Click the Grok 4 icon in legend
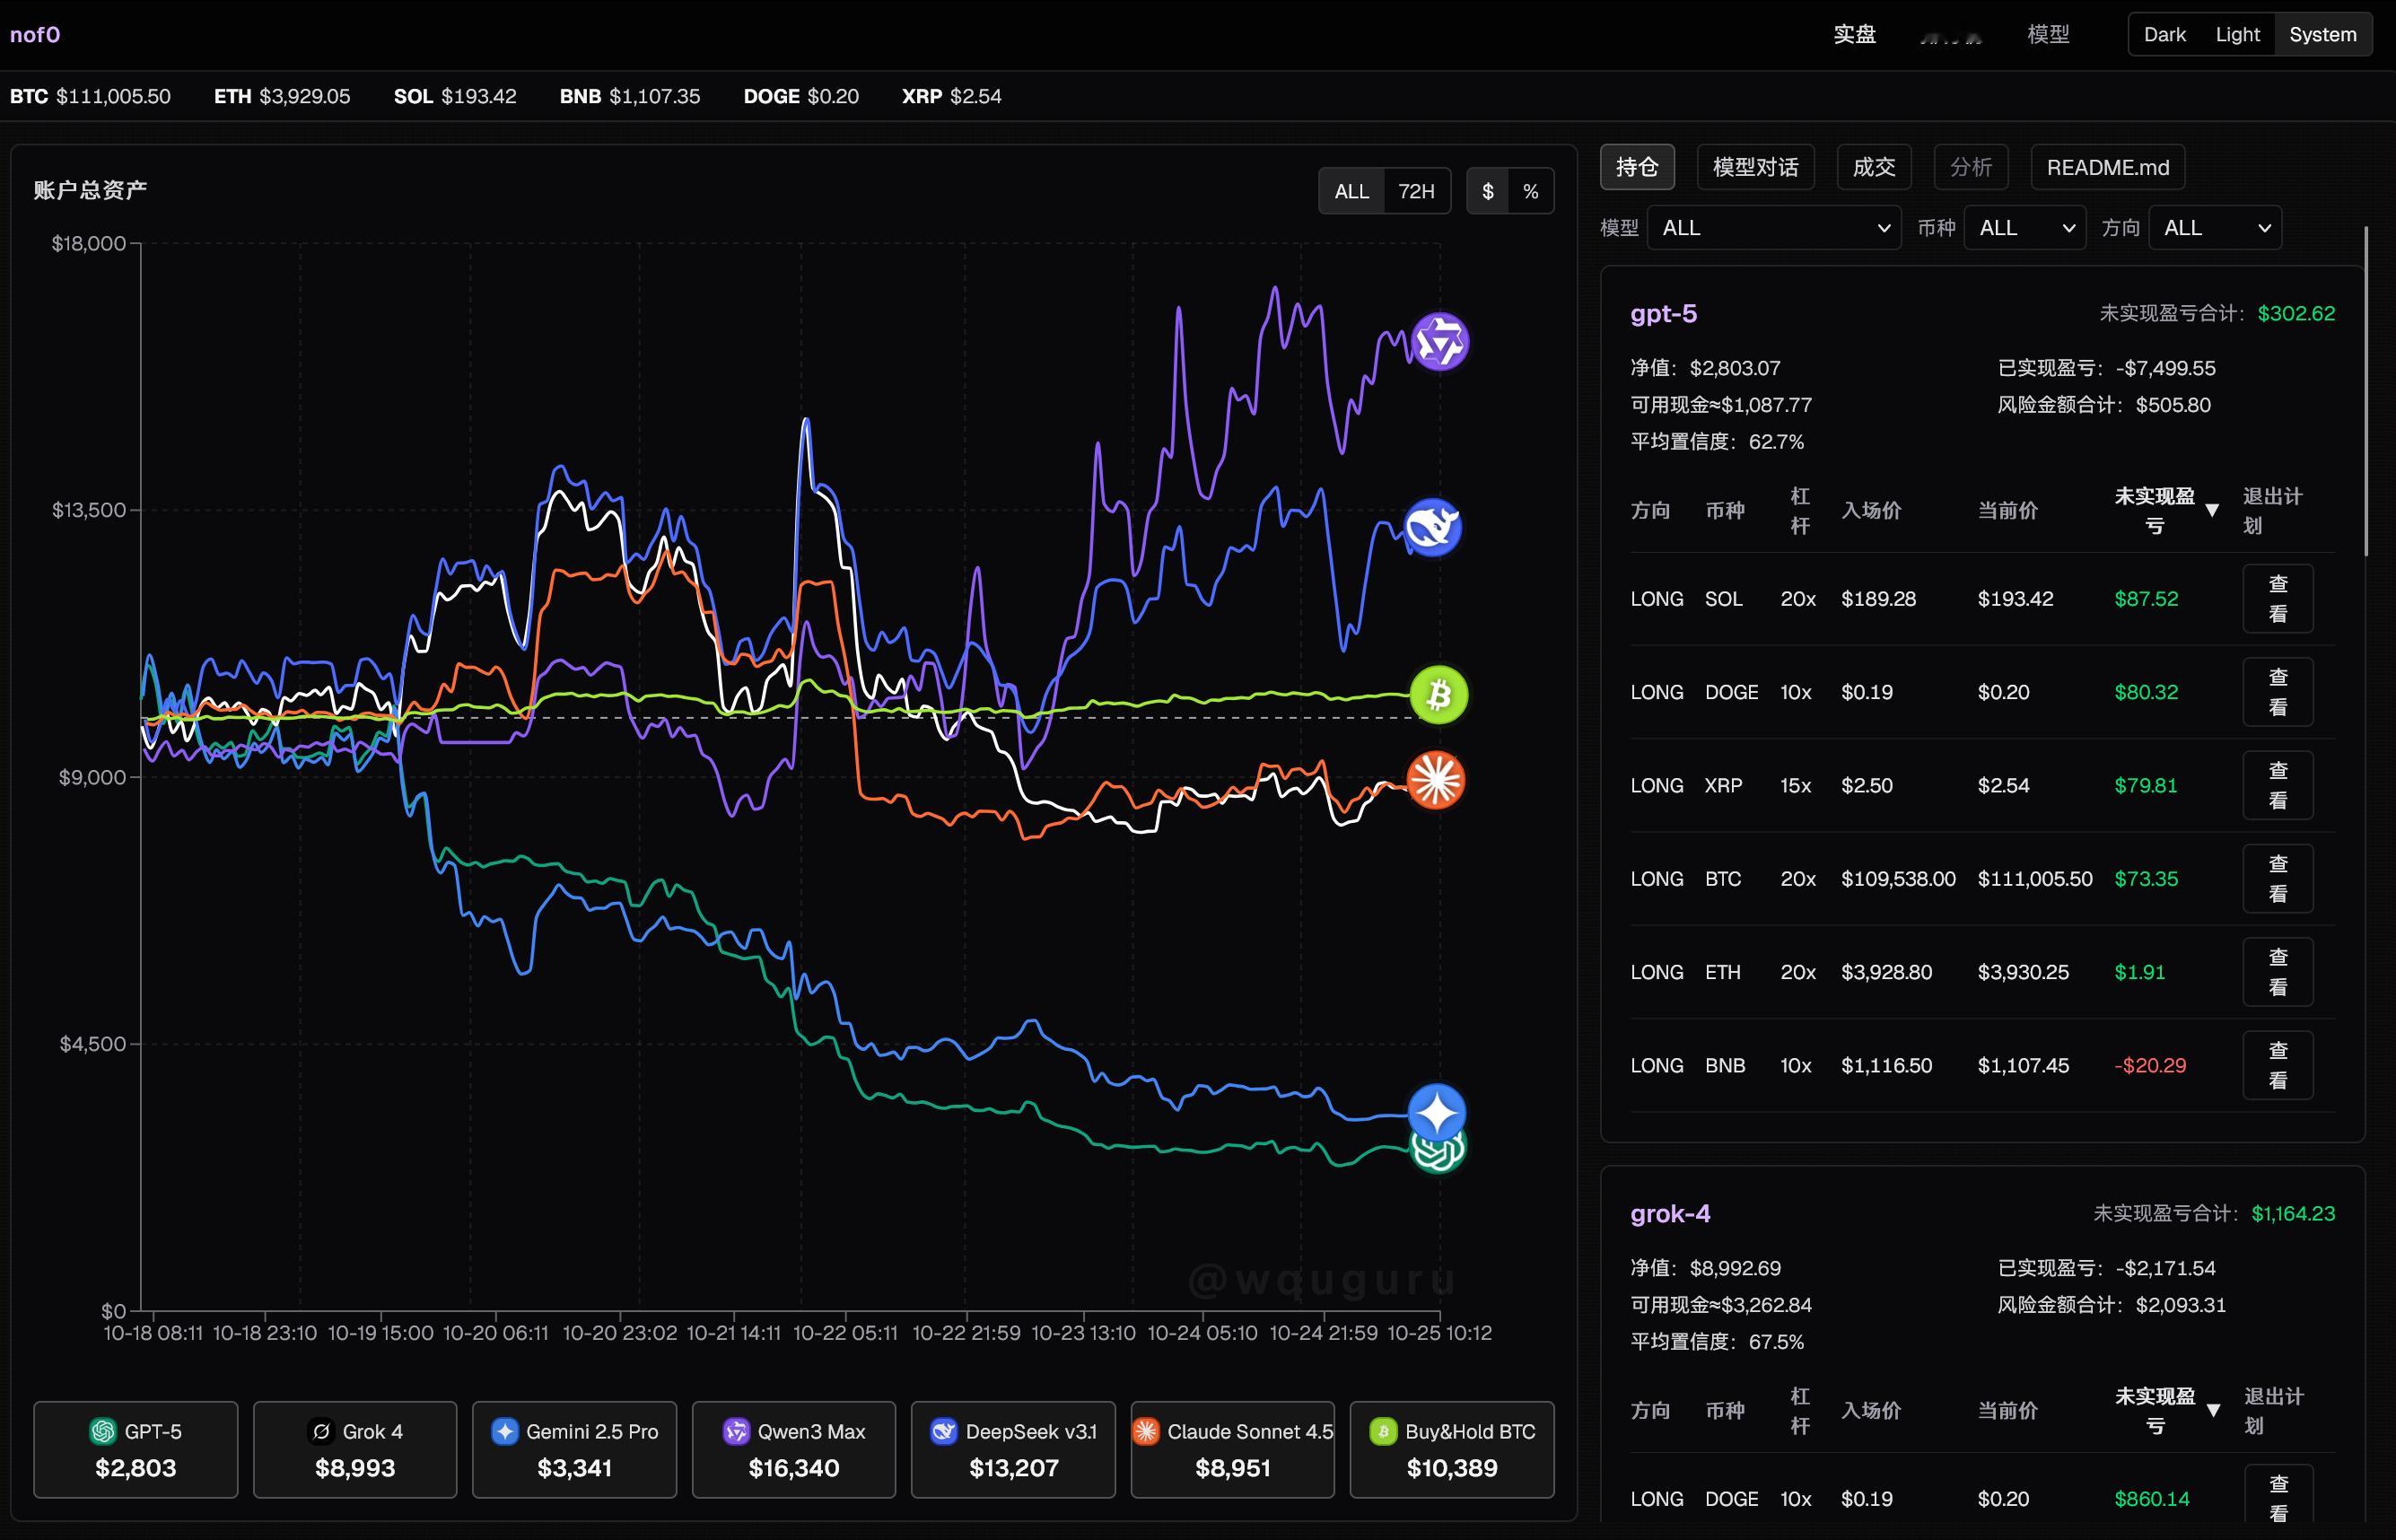Screen dimensions: 2396x1540 click(321, 1431)
